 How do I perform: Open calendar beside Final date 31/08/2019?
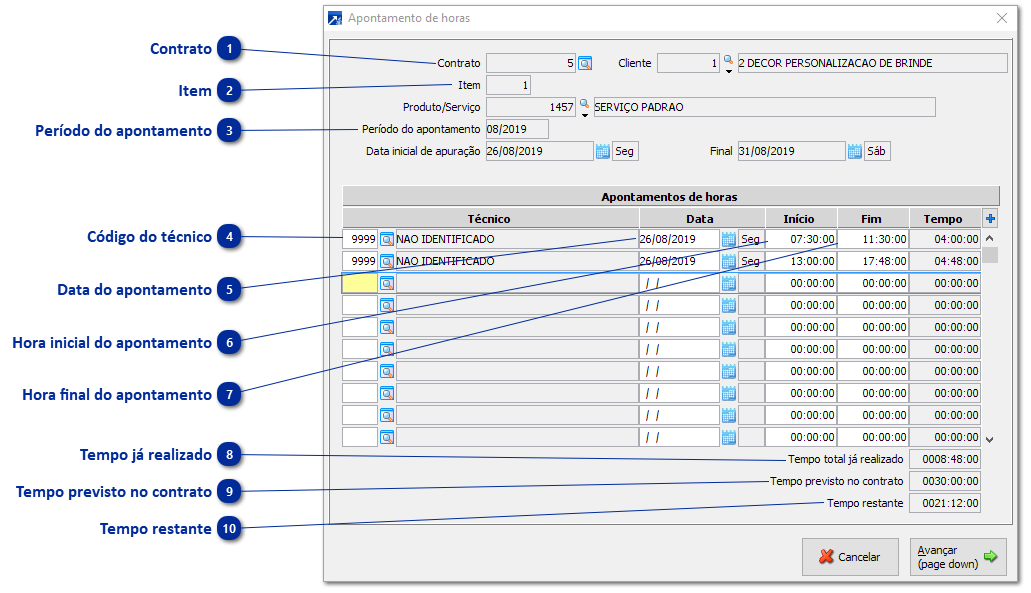[855, 151]
